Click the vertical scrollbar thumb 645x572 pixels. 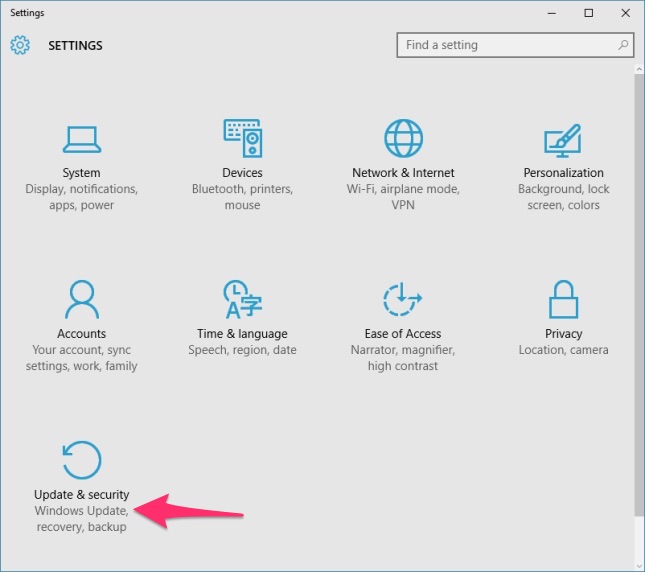click(x=639, y=295)
